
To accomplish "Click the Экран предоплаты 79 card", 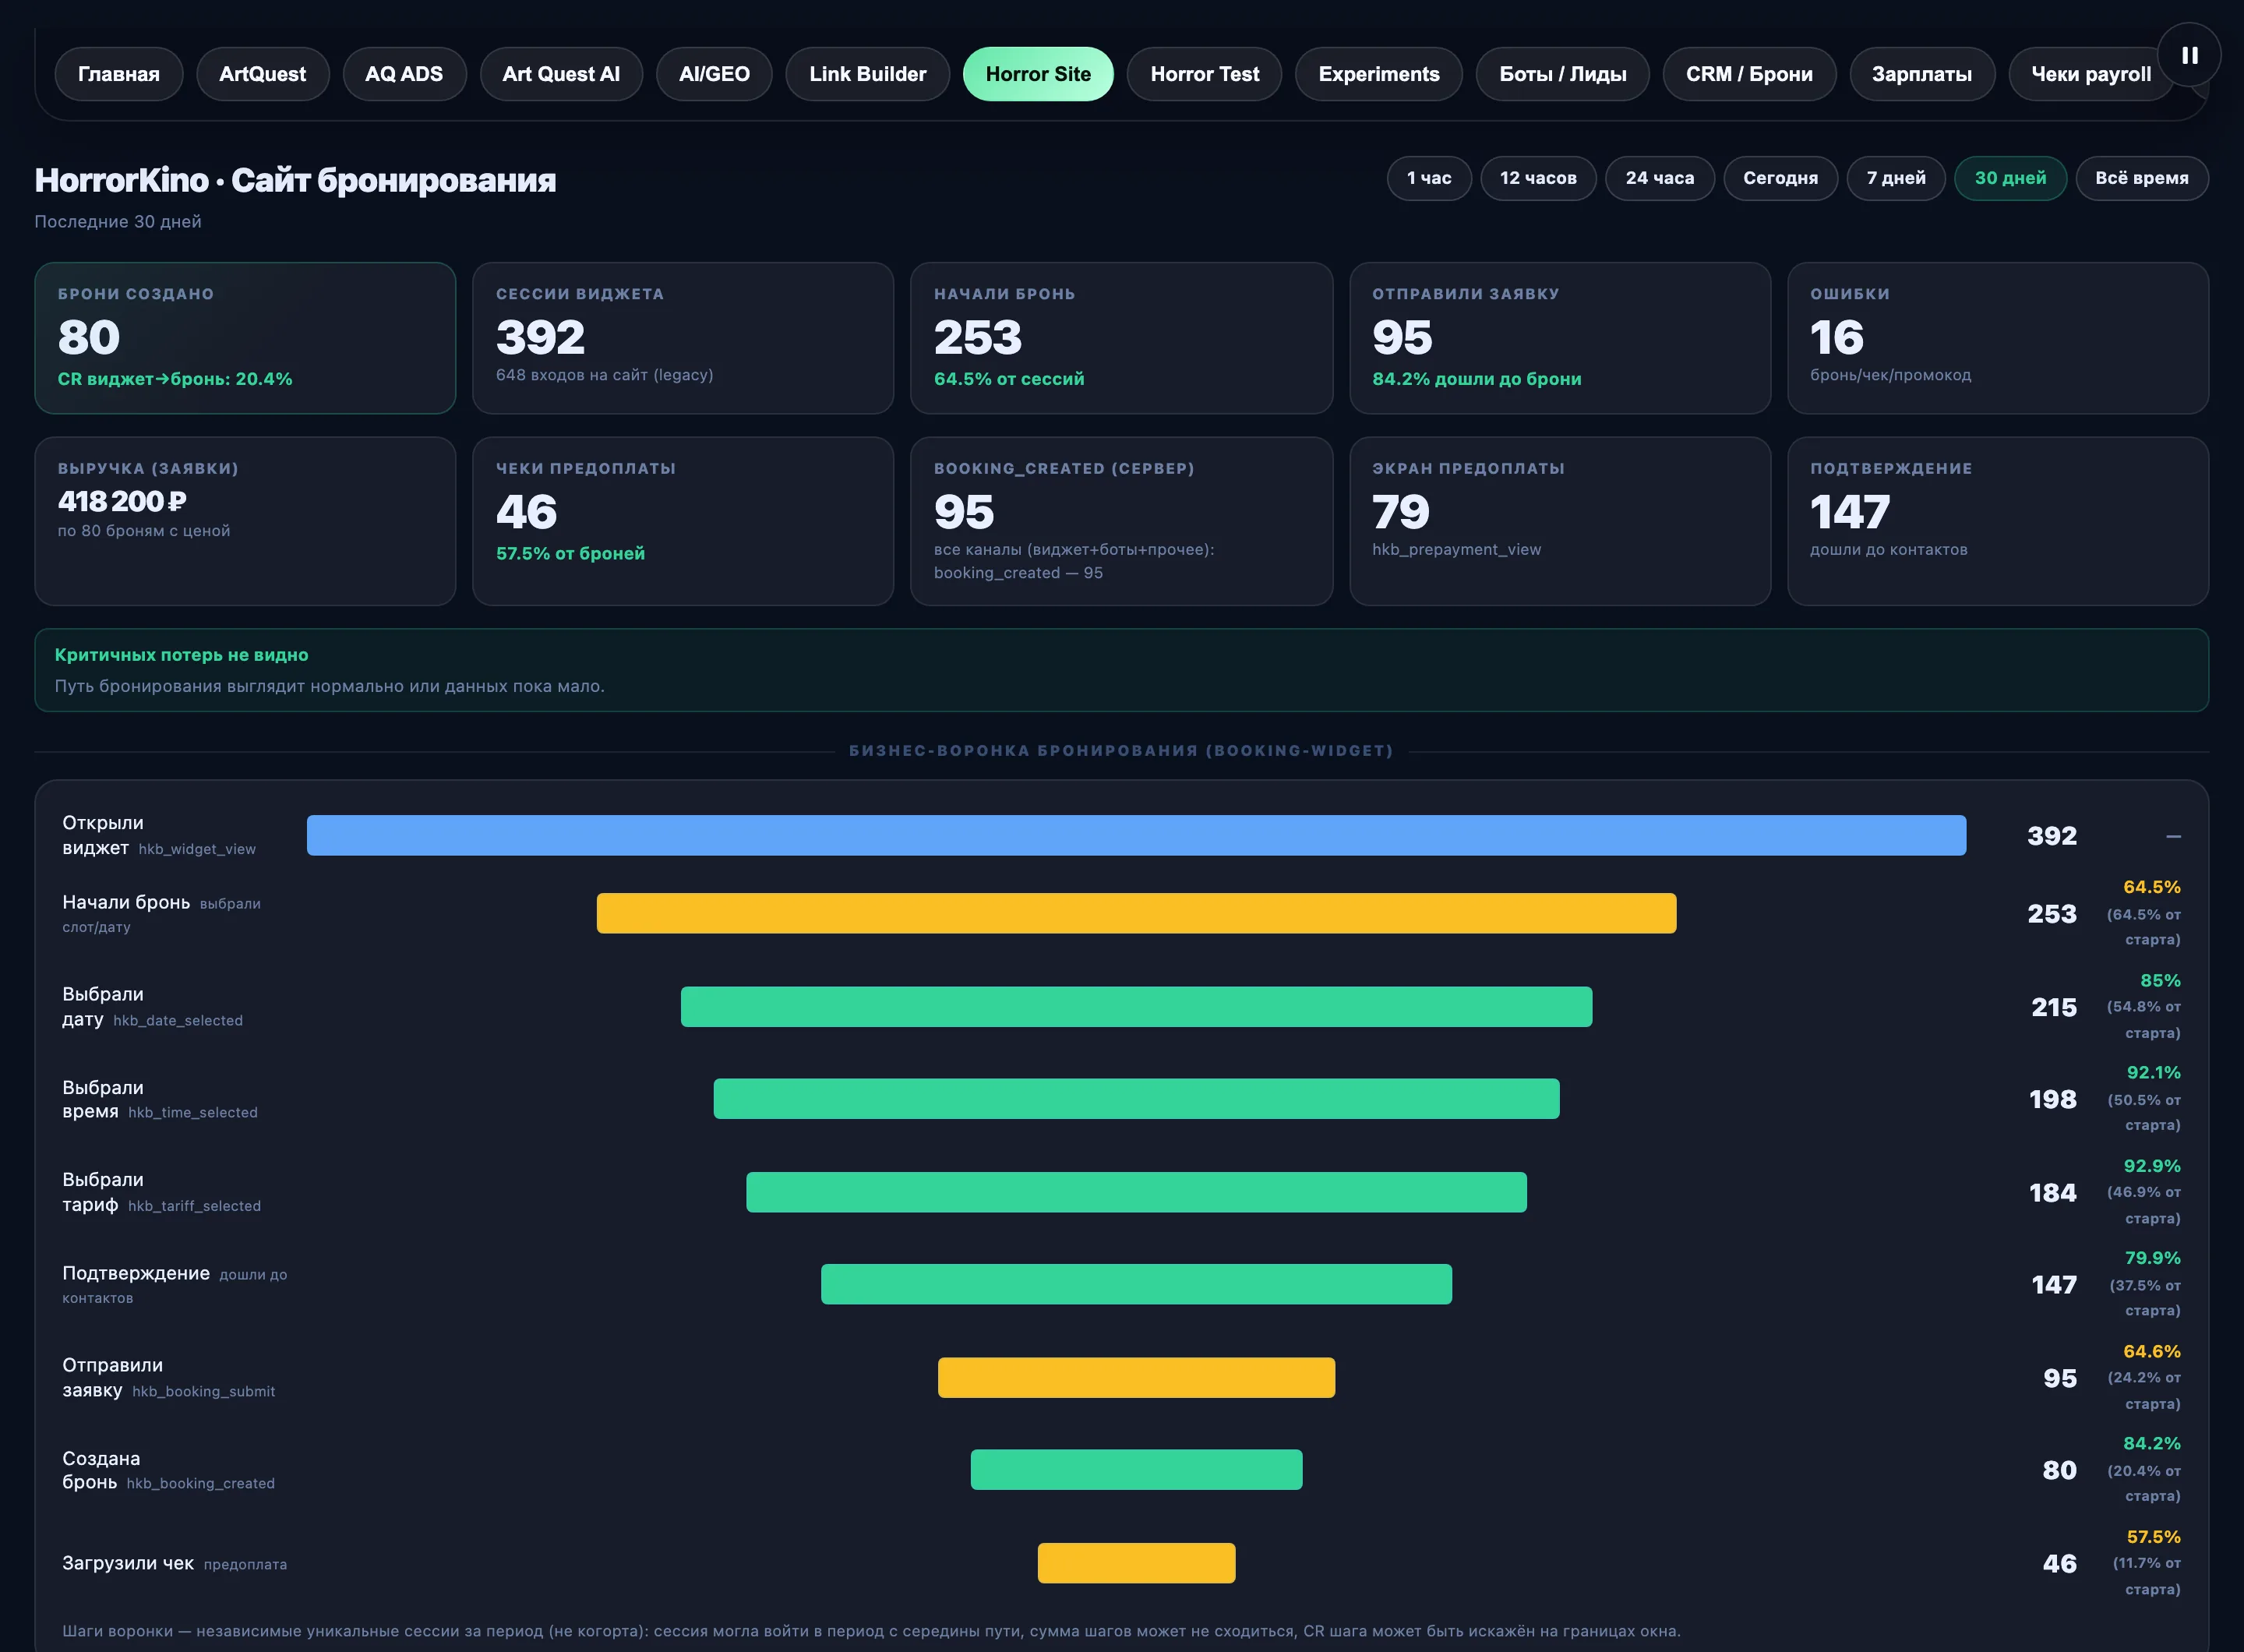I will 1560,521.
